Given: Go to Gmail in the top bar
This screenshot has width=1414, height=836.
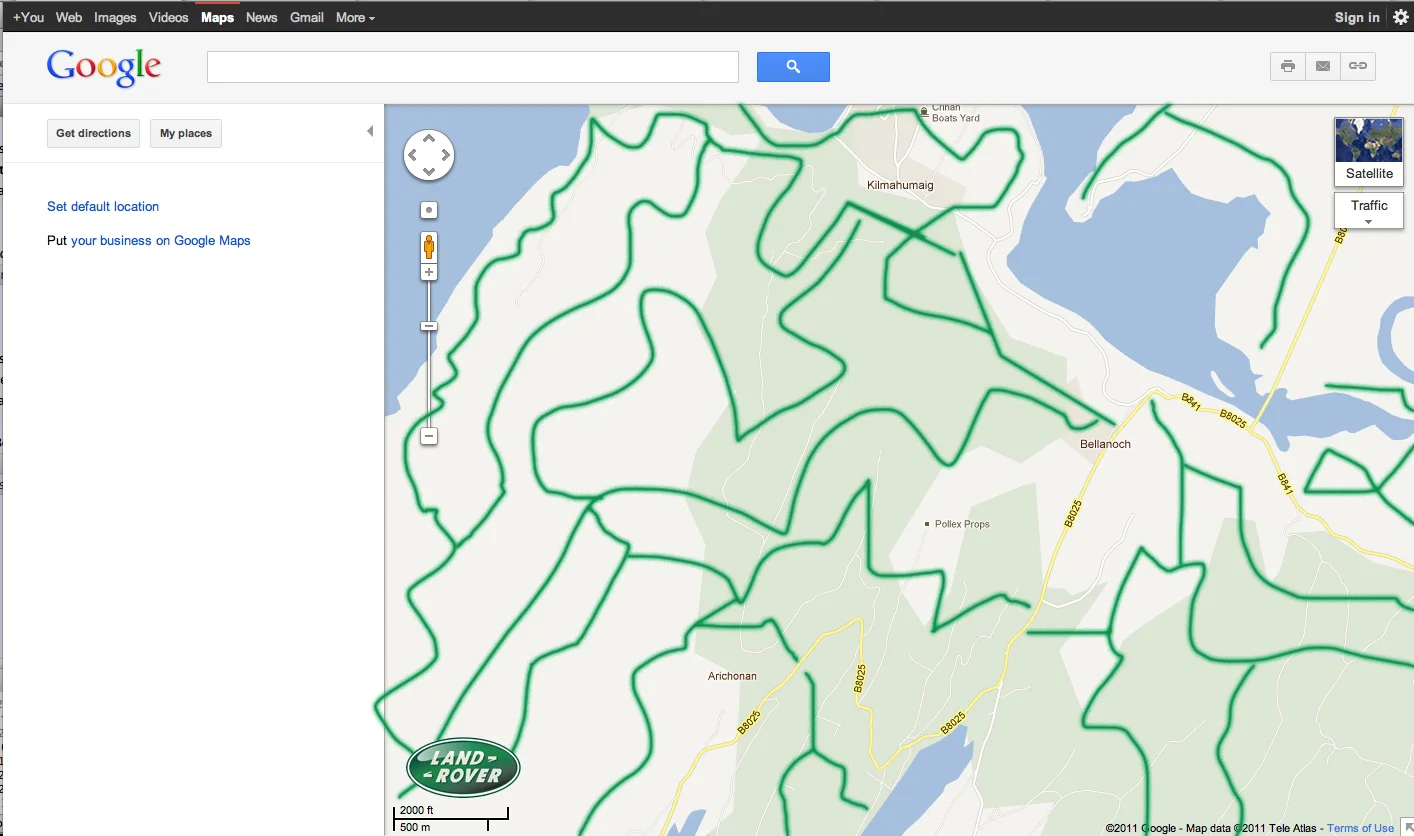Looking at the screenshot, I should (307, 17).
